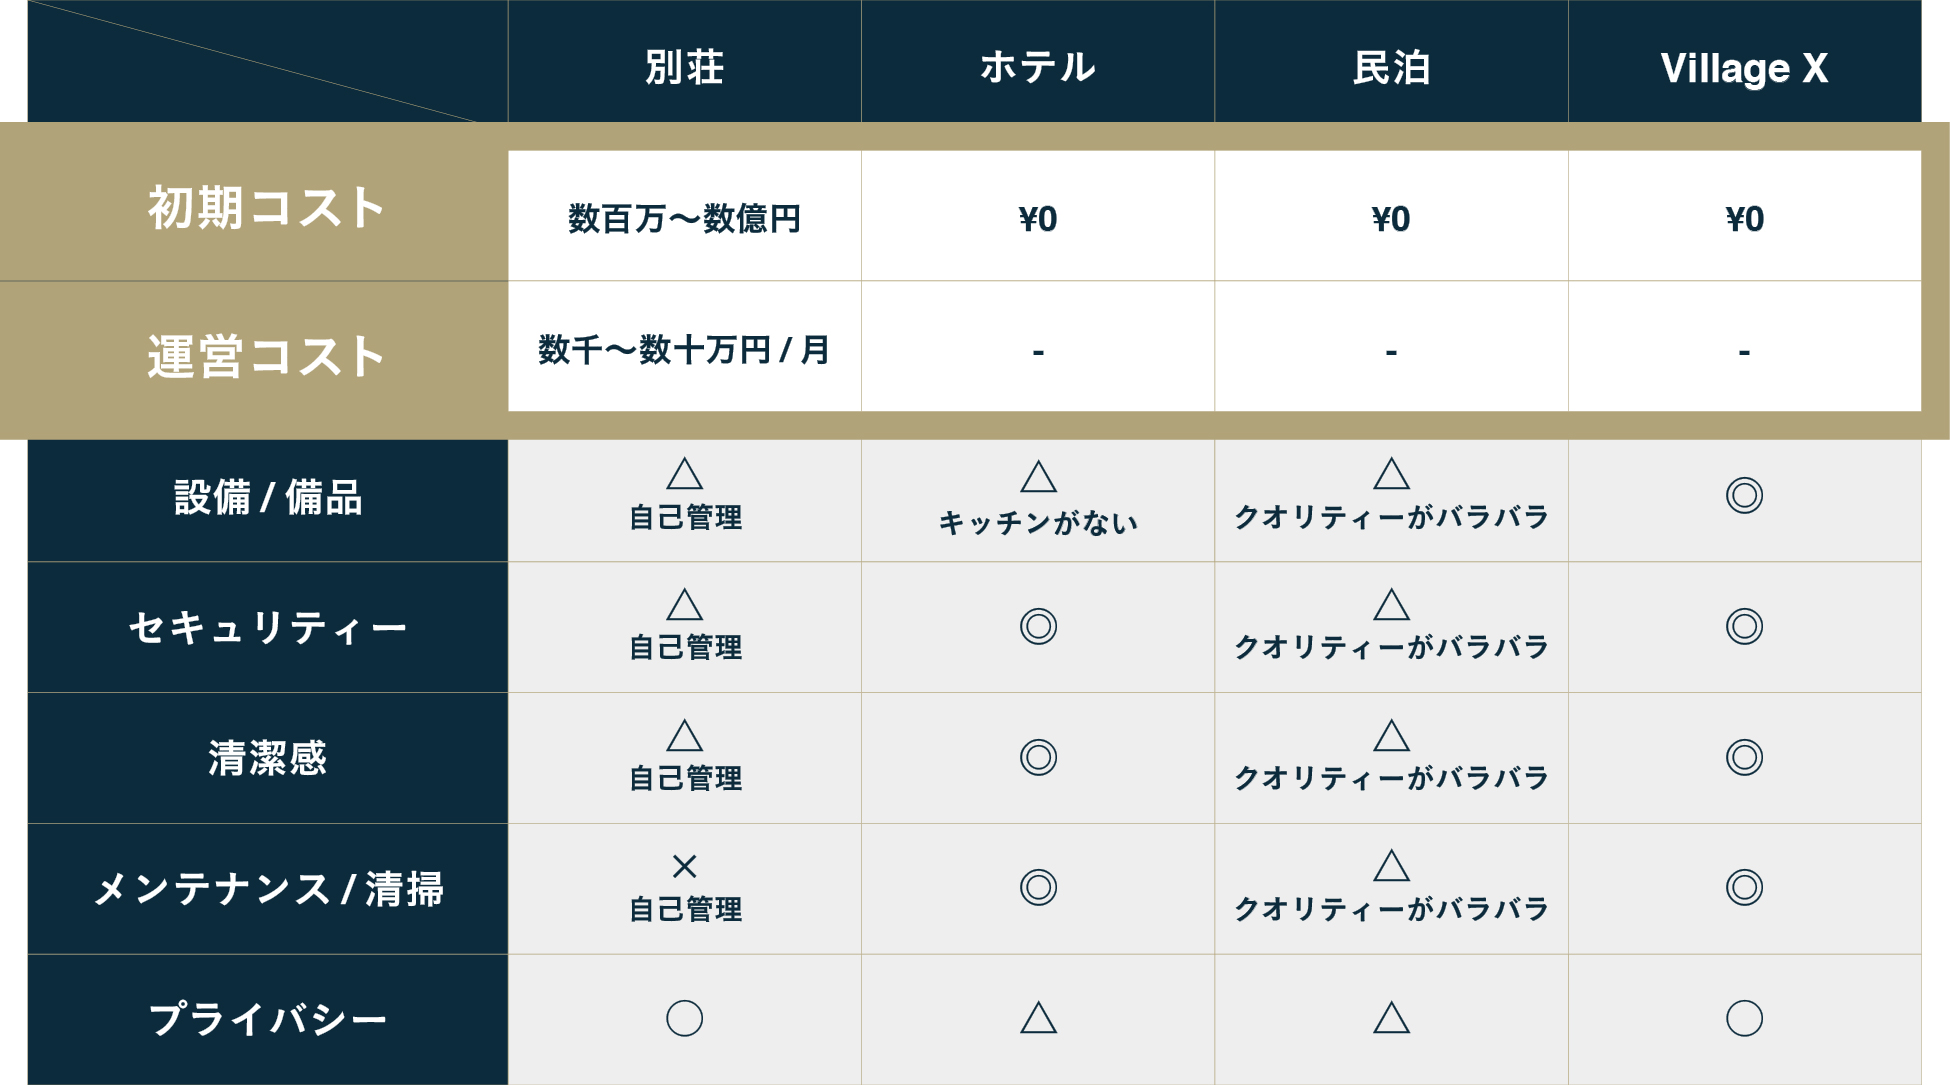Screen dimensions: 1950x1085
Task: Click the double circle for Village X 設備/備品
Action: click(1744, 495)
